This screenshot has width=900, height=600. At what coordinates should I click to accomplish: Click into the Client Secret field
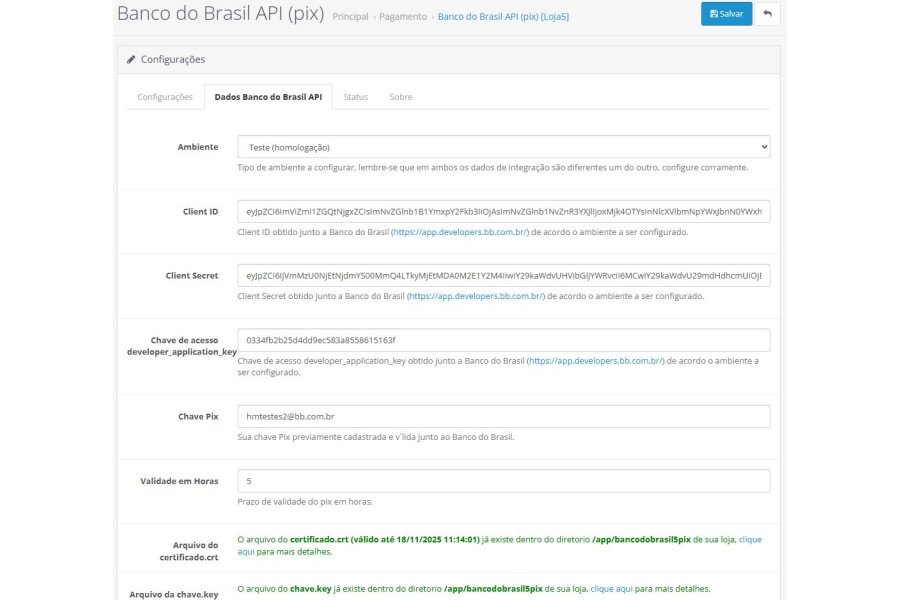pyautogui.click(x=503, y=276)
